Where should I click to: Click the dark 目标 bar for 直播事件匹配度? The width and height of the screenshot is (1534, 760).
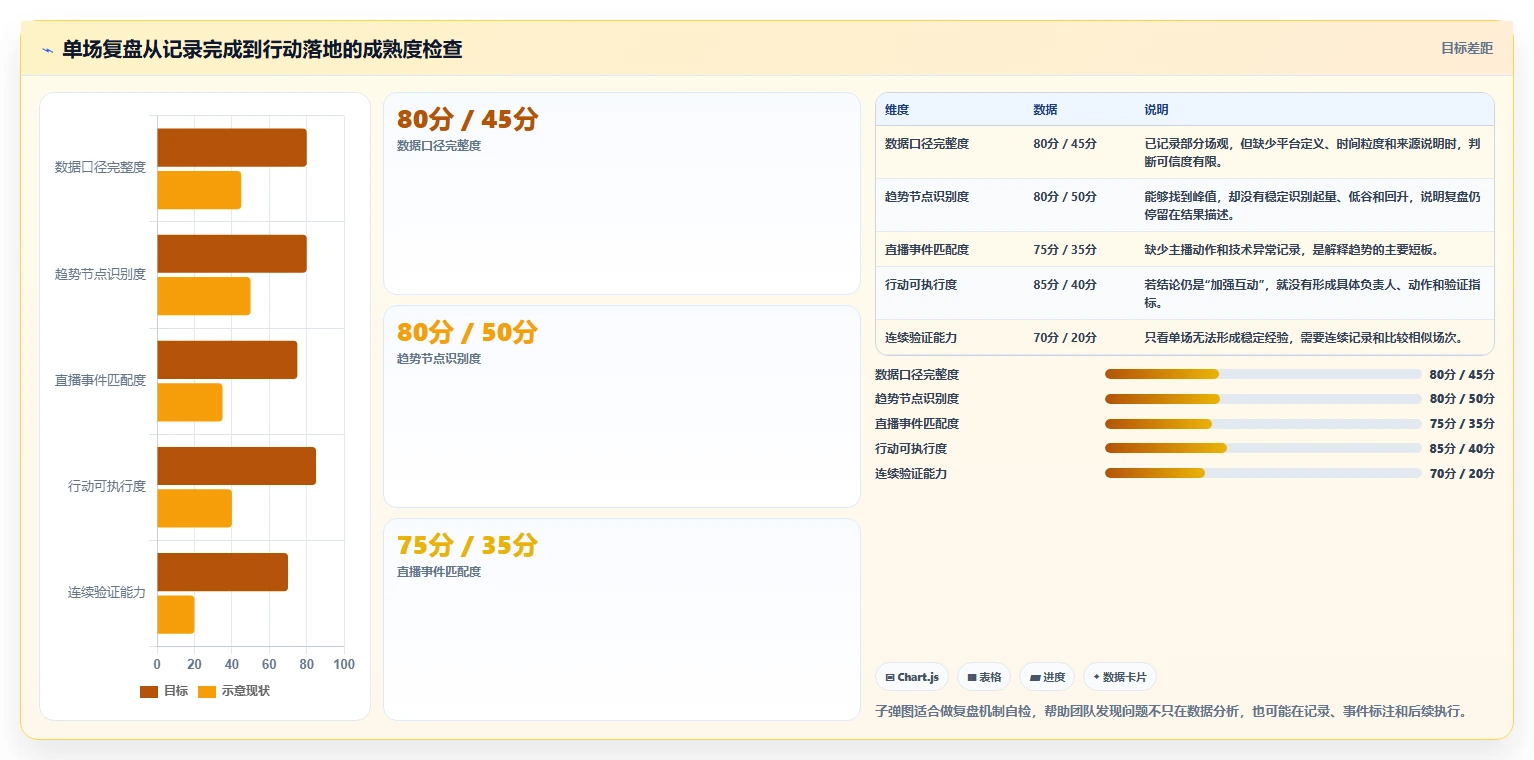click(x=227, y=360)
